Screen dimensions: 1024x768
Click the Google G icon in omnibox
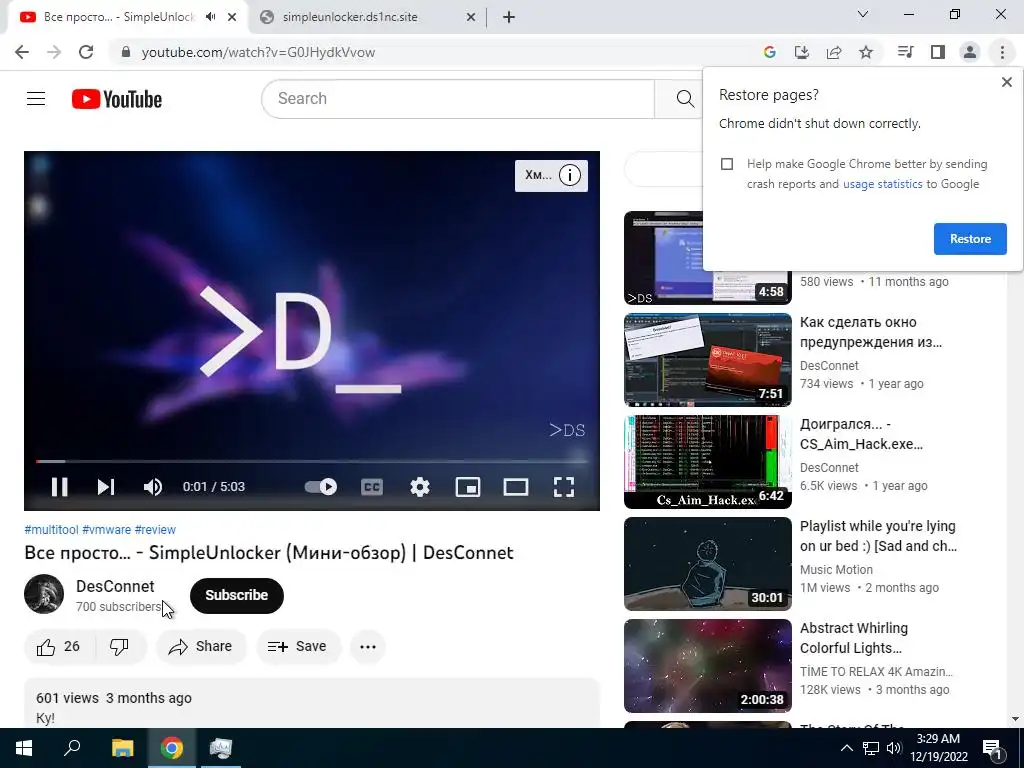(770, 52)
